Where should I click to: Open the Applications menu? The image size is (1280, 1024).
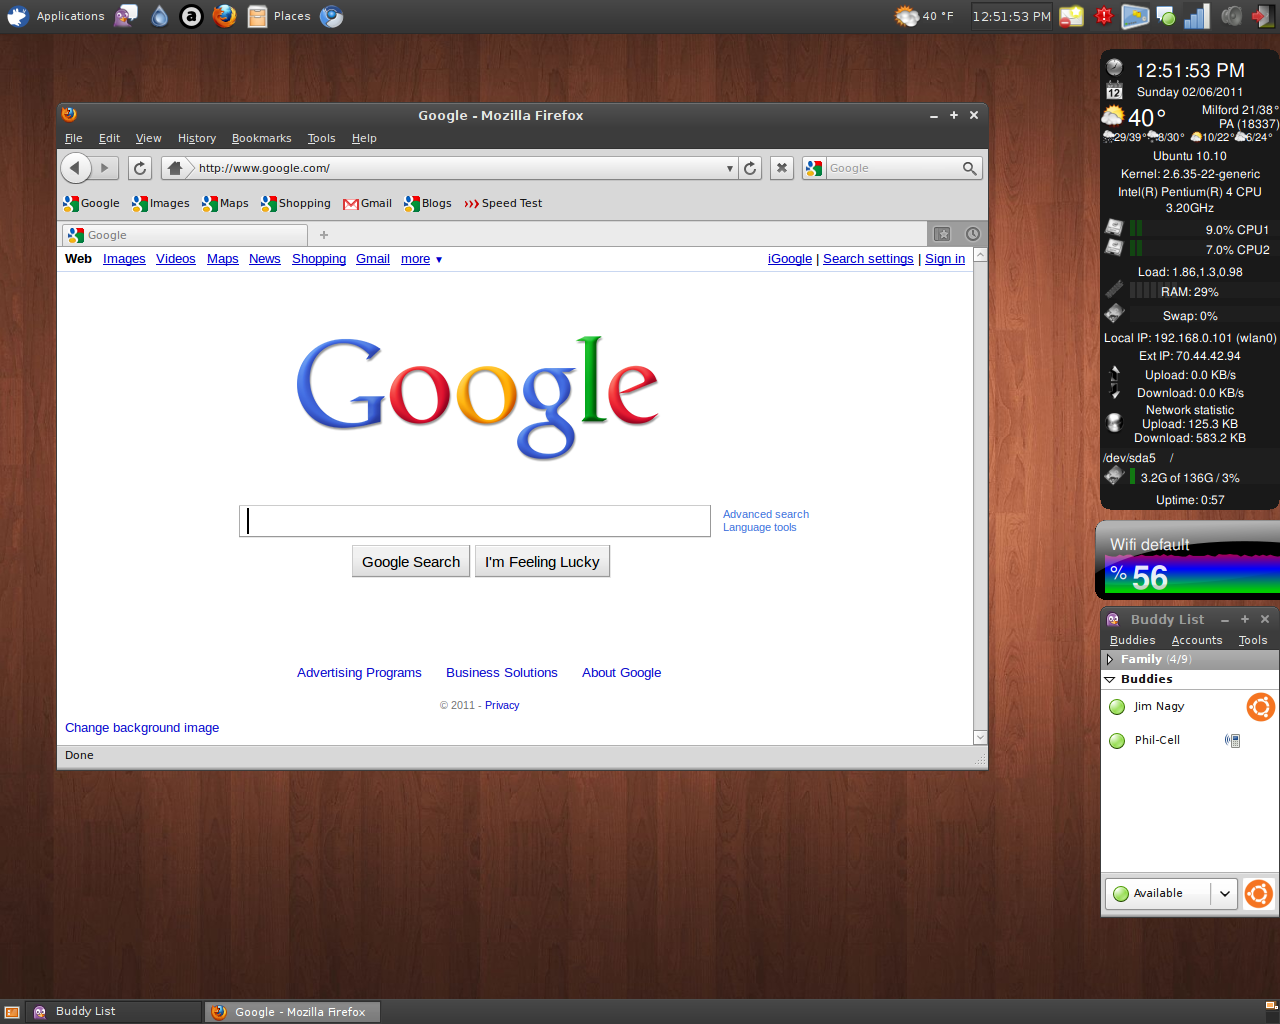[56, 16]
